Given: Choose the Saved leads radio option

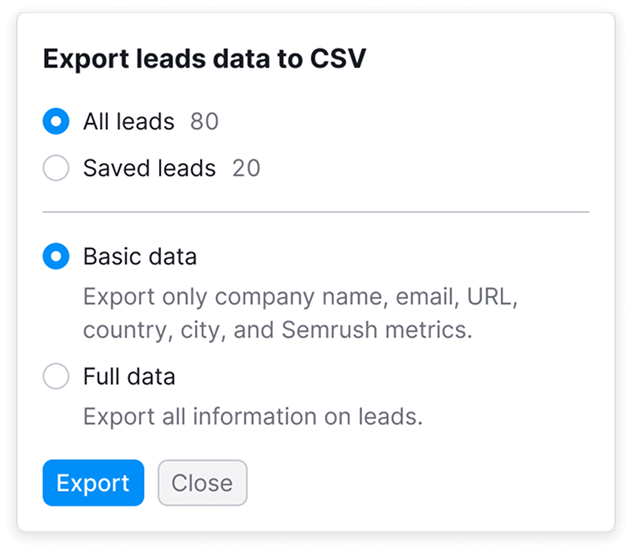Looking at the screenshot, I should pos(56,168).
